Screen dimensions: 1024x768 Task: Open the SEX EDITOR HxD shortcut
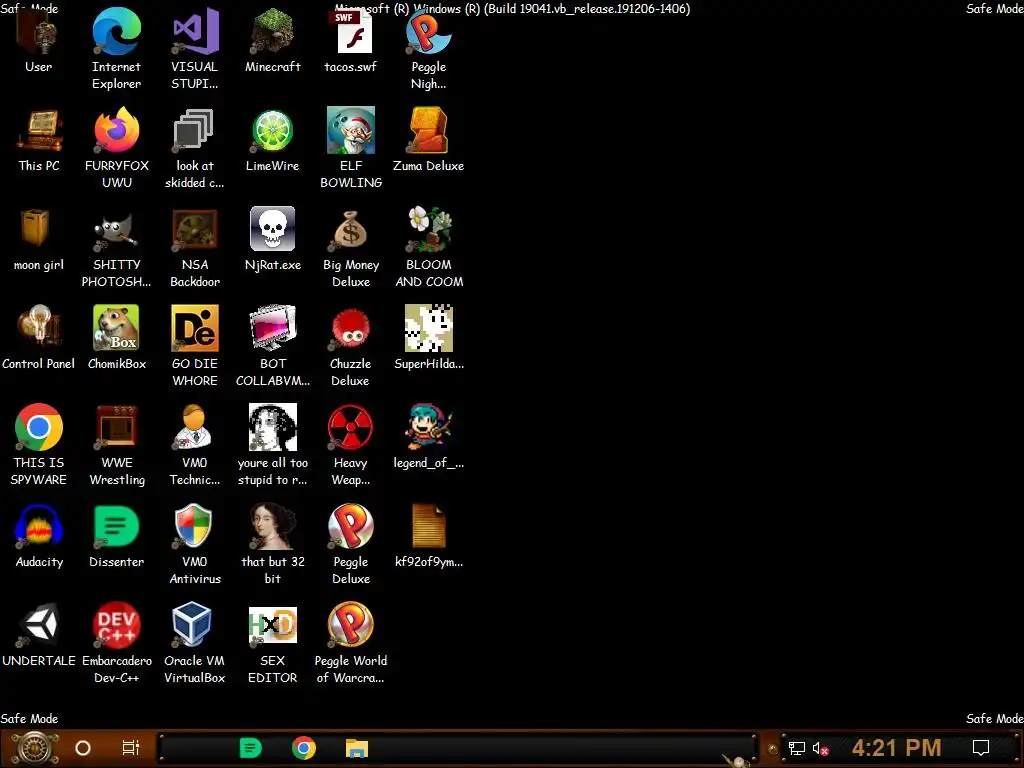(272, 625)
